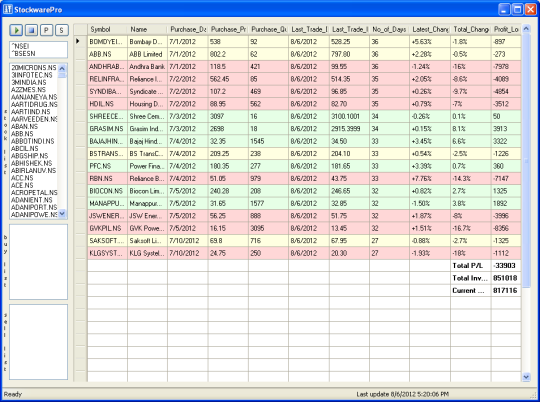Image resolution: width=540 pixels, height=402 pixels.
Task: Click the S toolbar button
Action: click(x=62, y=30)
